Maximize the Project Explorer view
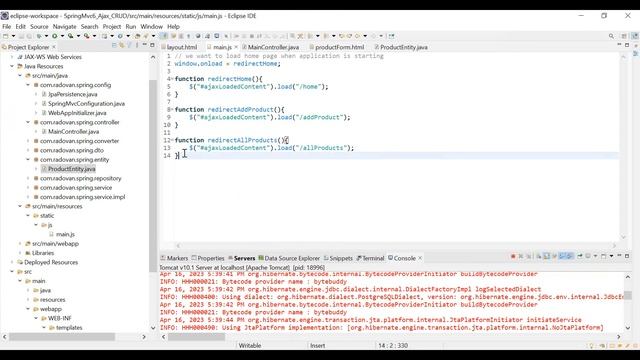Image resolution: width=640 pixels, height=360 pixels. 152,45
